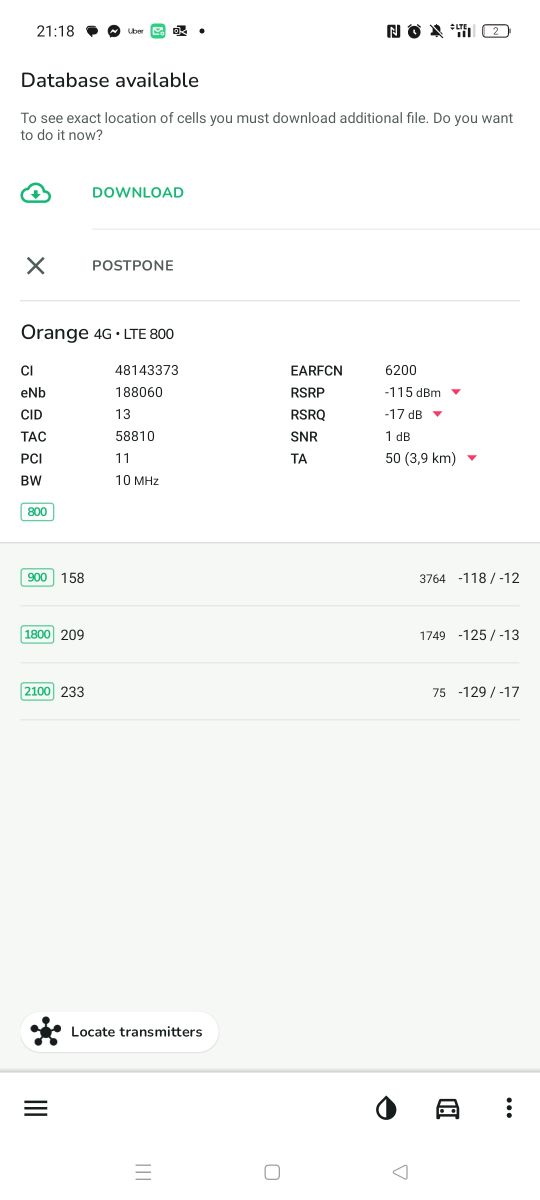Select the 1800 band neighbor cell row
Image resolution: width=540 pixels, height=1200 pixels.
(270, 635)
